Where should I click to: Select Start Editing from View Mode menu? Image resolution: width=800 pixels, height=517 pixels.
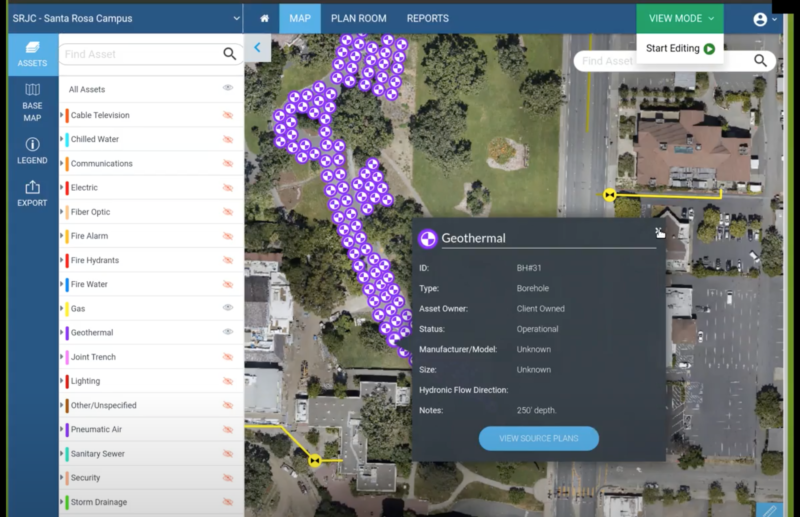click(x=680, y=48)
